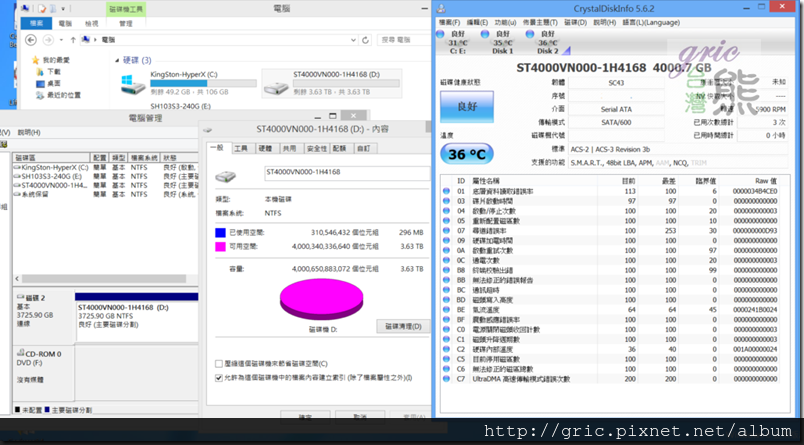Viewport: 804px width, 445px height.
Task: Click the KingSton-HyperX (C:) capacity bar
Action: click(x=203, y=83)
